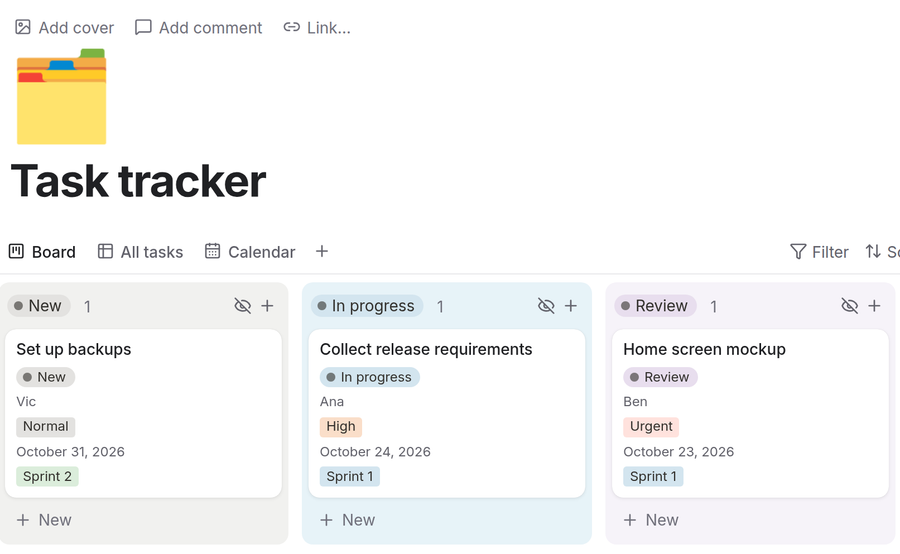The height and width of the screenshot is (554, 900).
Task: Click the Sprint 1 tag on the Ben card
Action: click(x=653, y=476)
